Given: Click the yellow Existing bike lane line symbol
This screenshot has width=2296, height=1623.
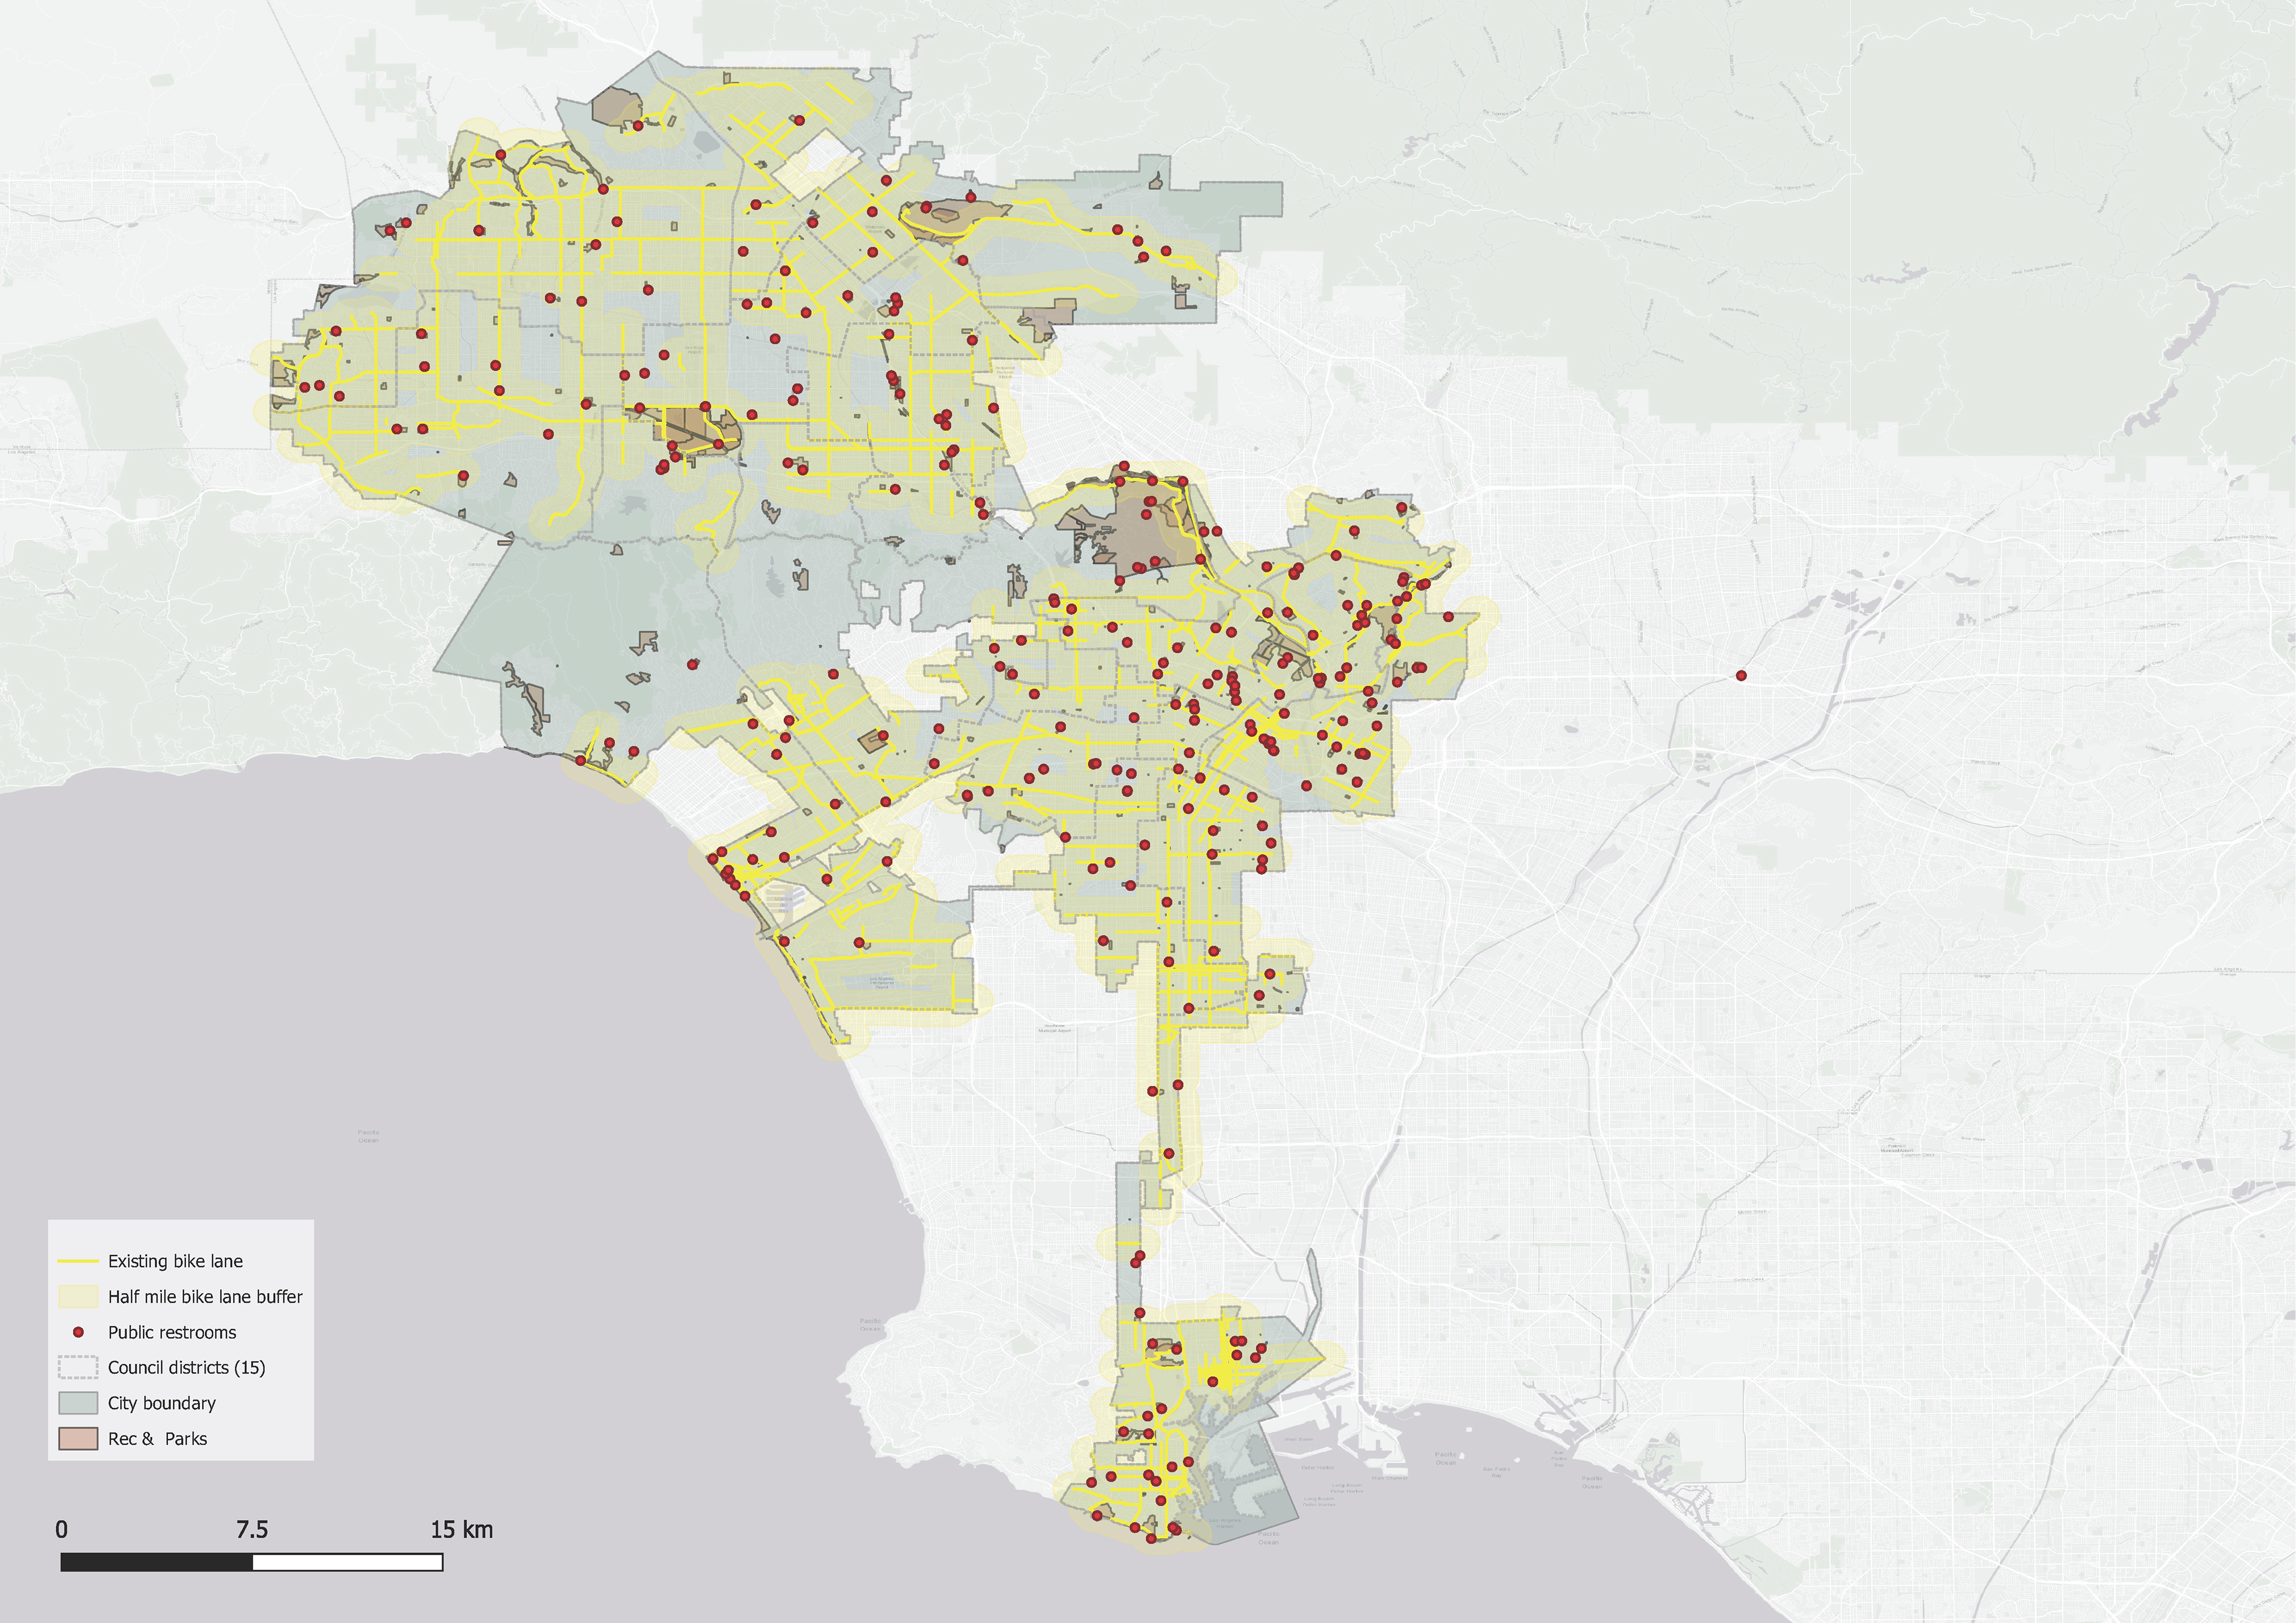Looking at the screenshot, I should click(x=78, y=1261).
